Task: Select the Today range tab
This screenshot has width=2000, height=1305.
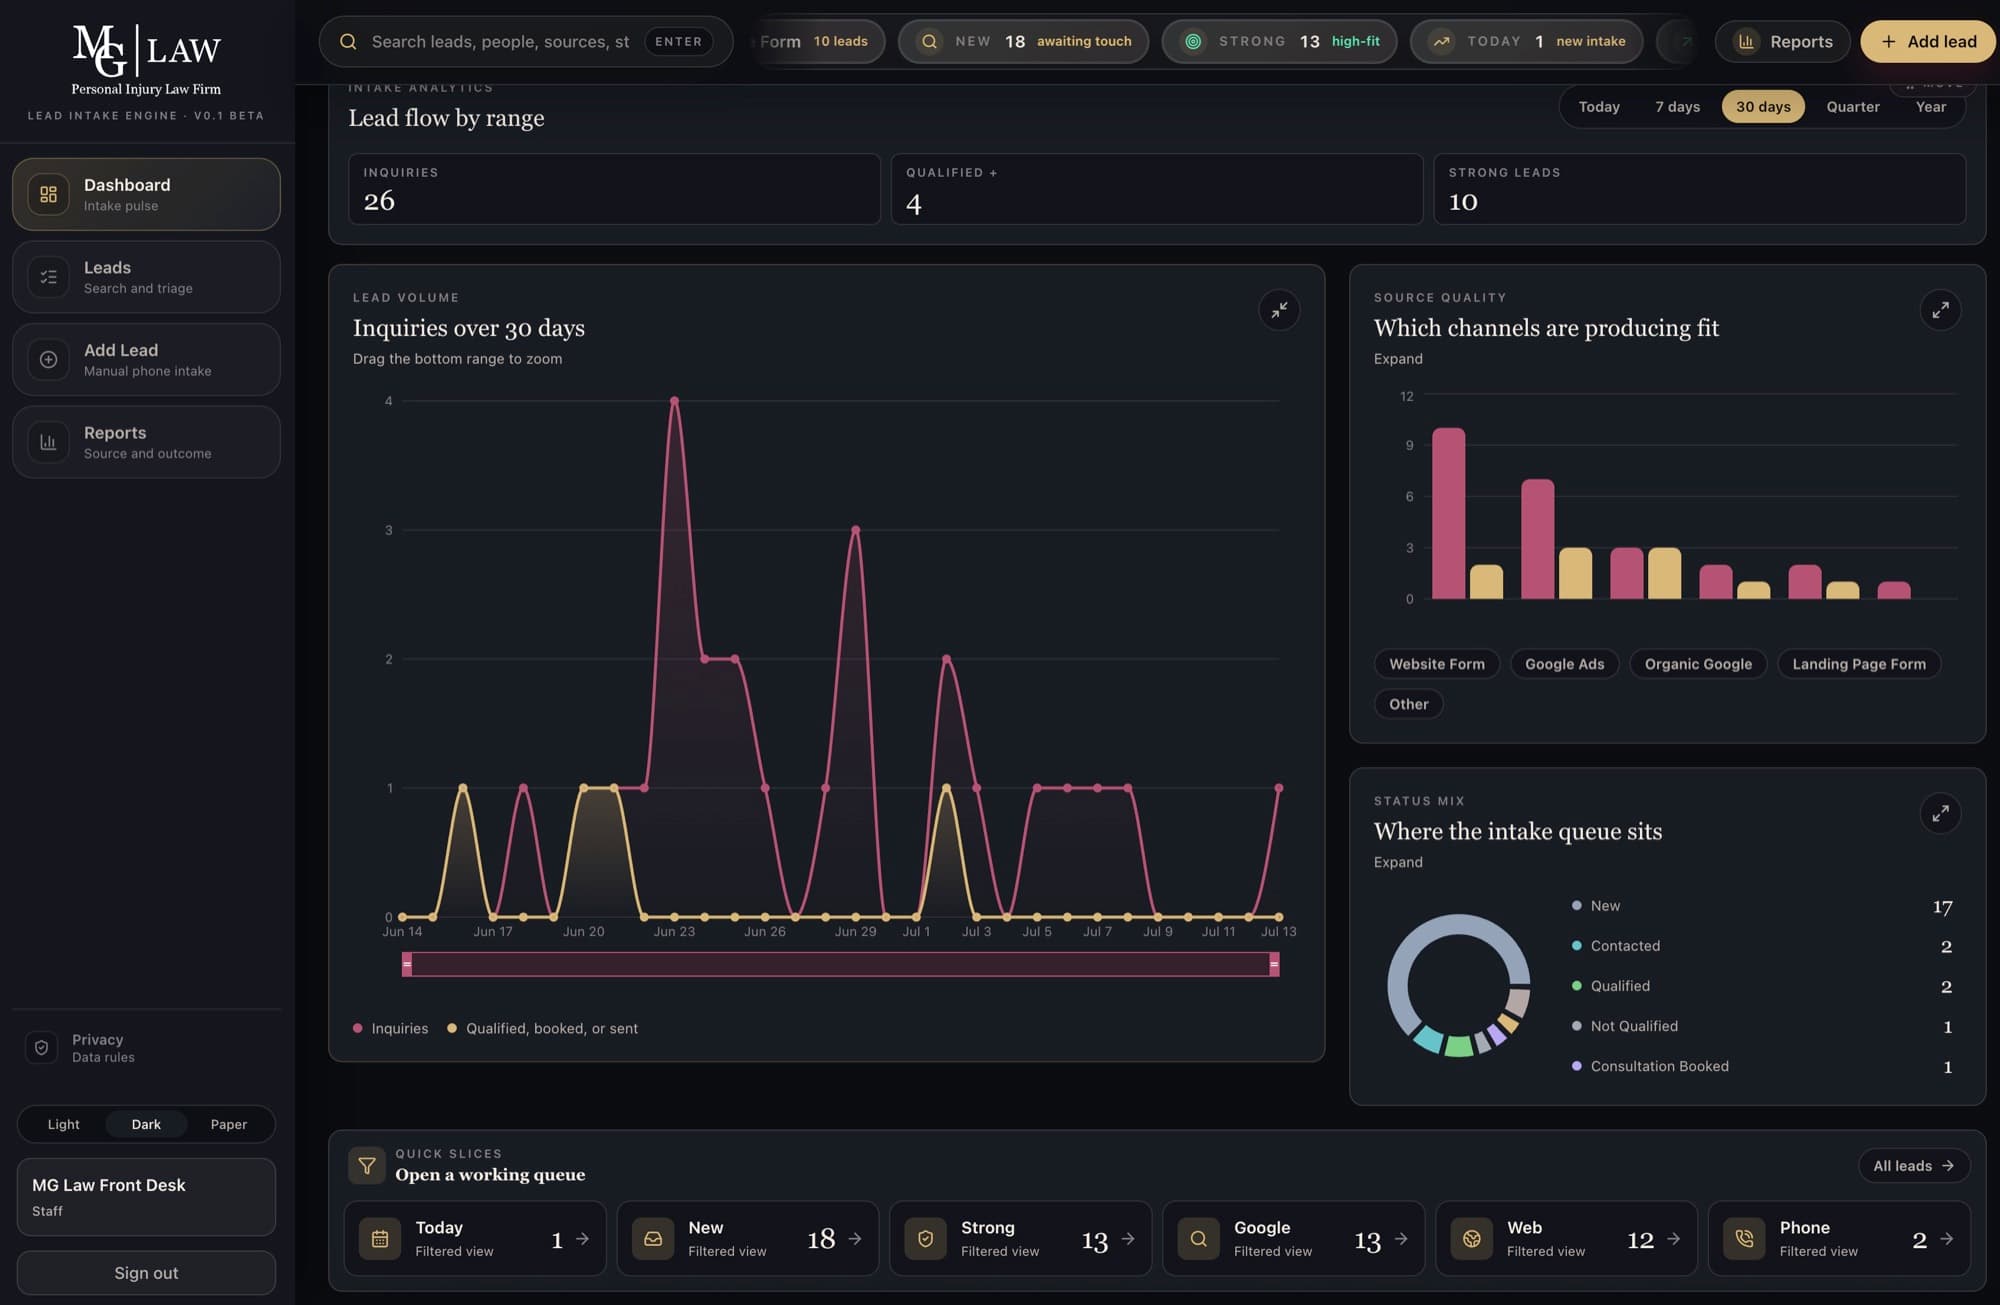Action: click(1599, 107)
